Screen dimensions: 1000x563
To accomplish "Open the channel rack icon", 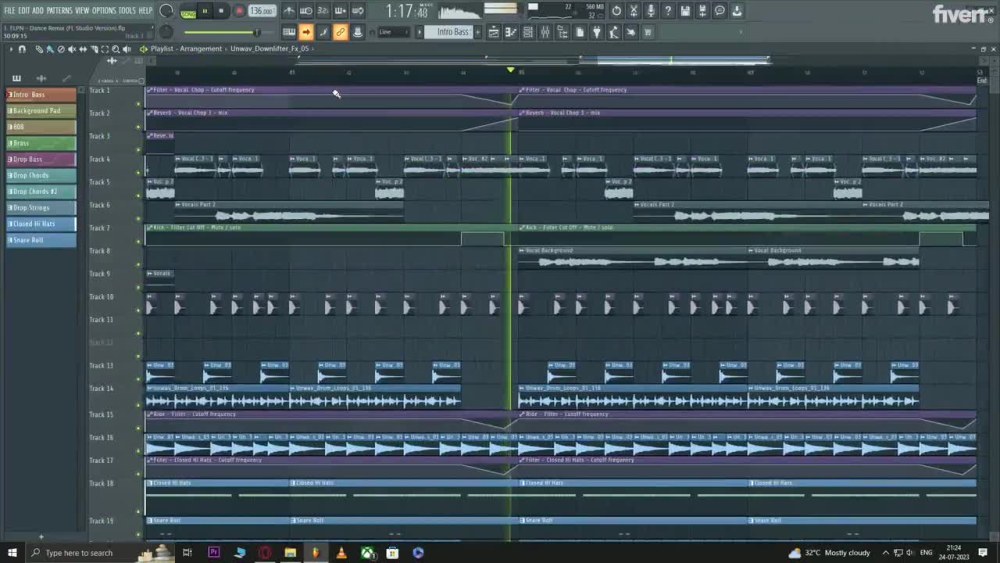I will coord(528,32).
